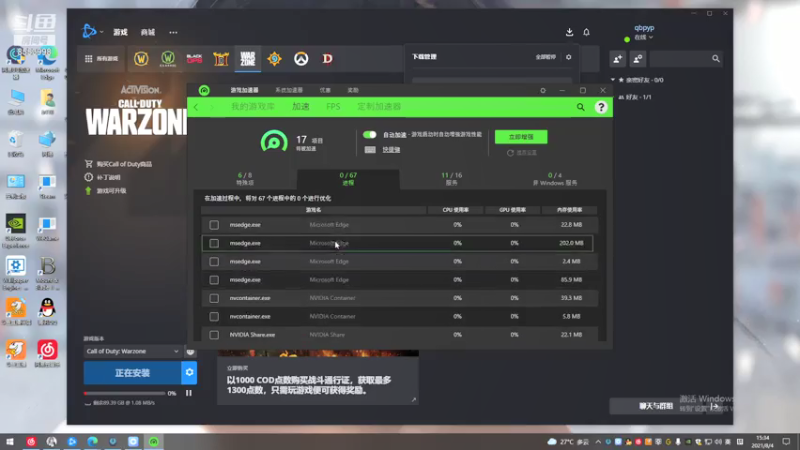Open 定制加速器 sub-tab
800x450 pixels.
(379, 107)
